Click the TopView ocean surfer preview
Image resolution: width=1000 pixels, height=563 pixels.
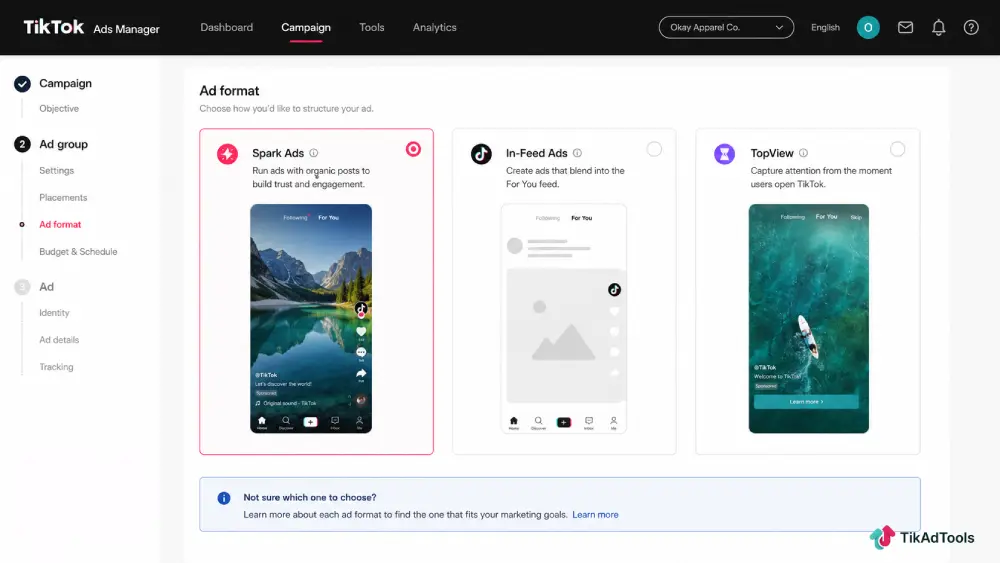[809, 318]
